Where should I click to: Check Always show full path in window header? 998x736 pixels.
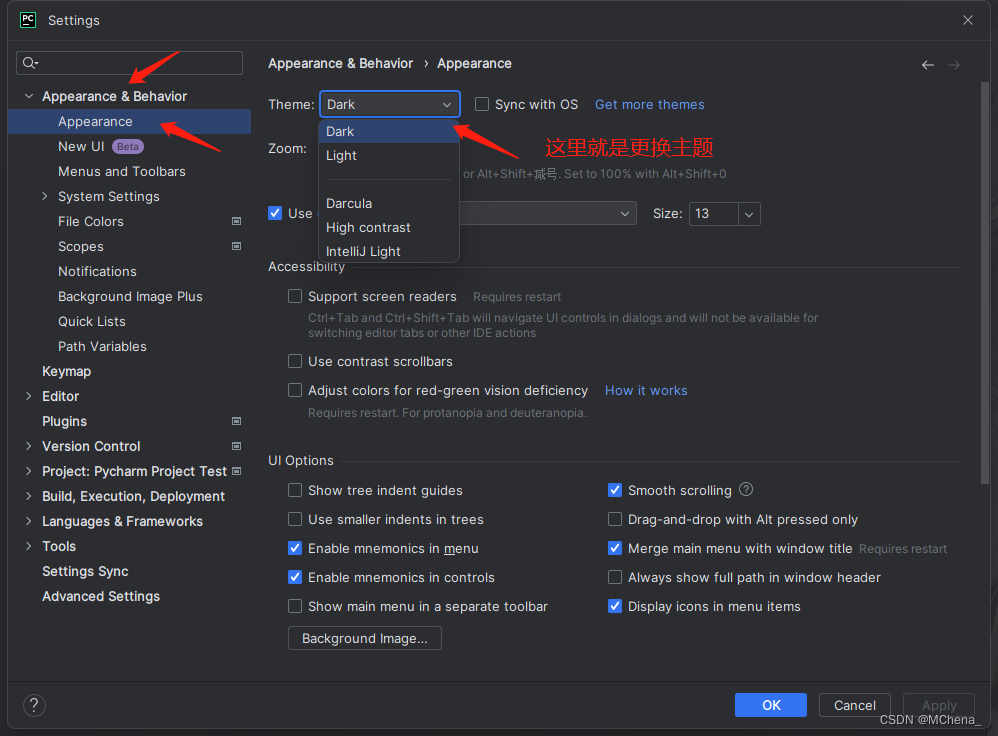coord(615,577)
